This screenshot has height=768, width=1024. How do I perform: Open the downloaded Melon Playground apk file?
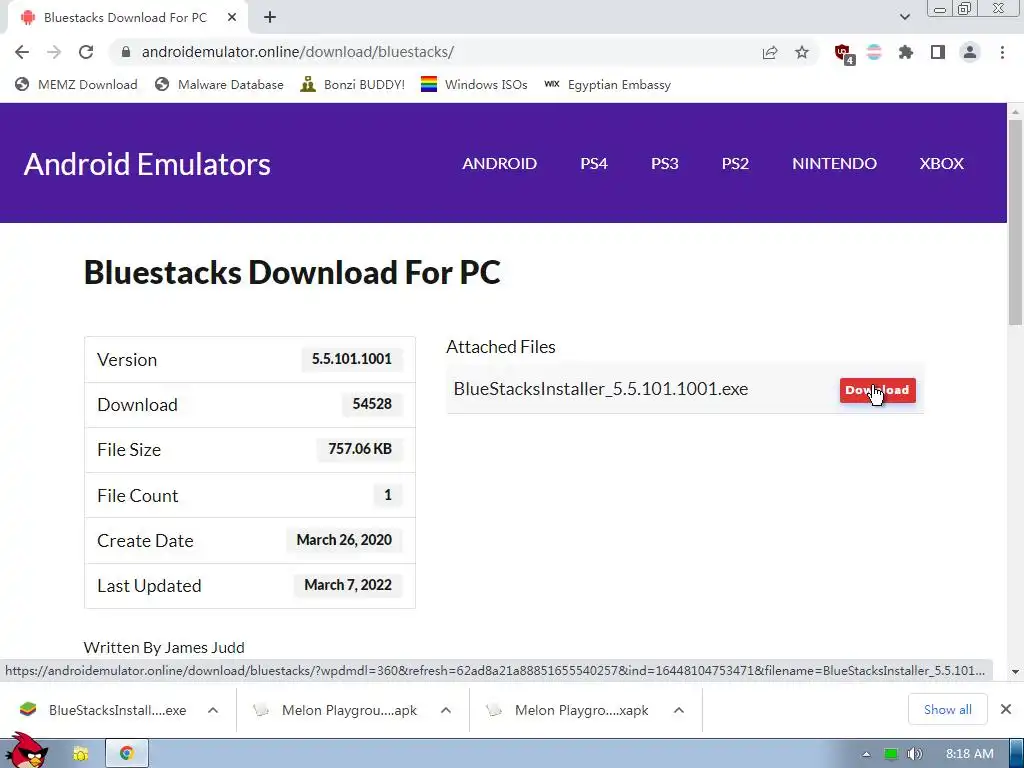click(336, 710)
